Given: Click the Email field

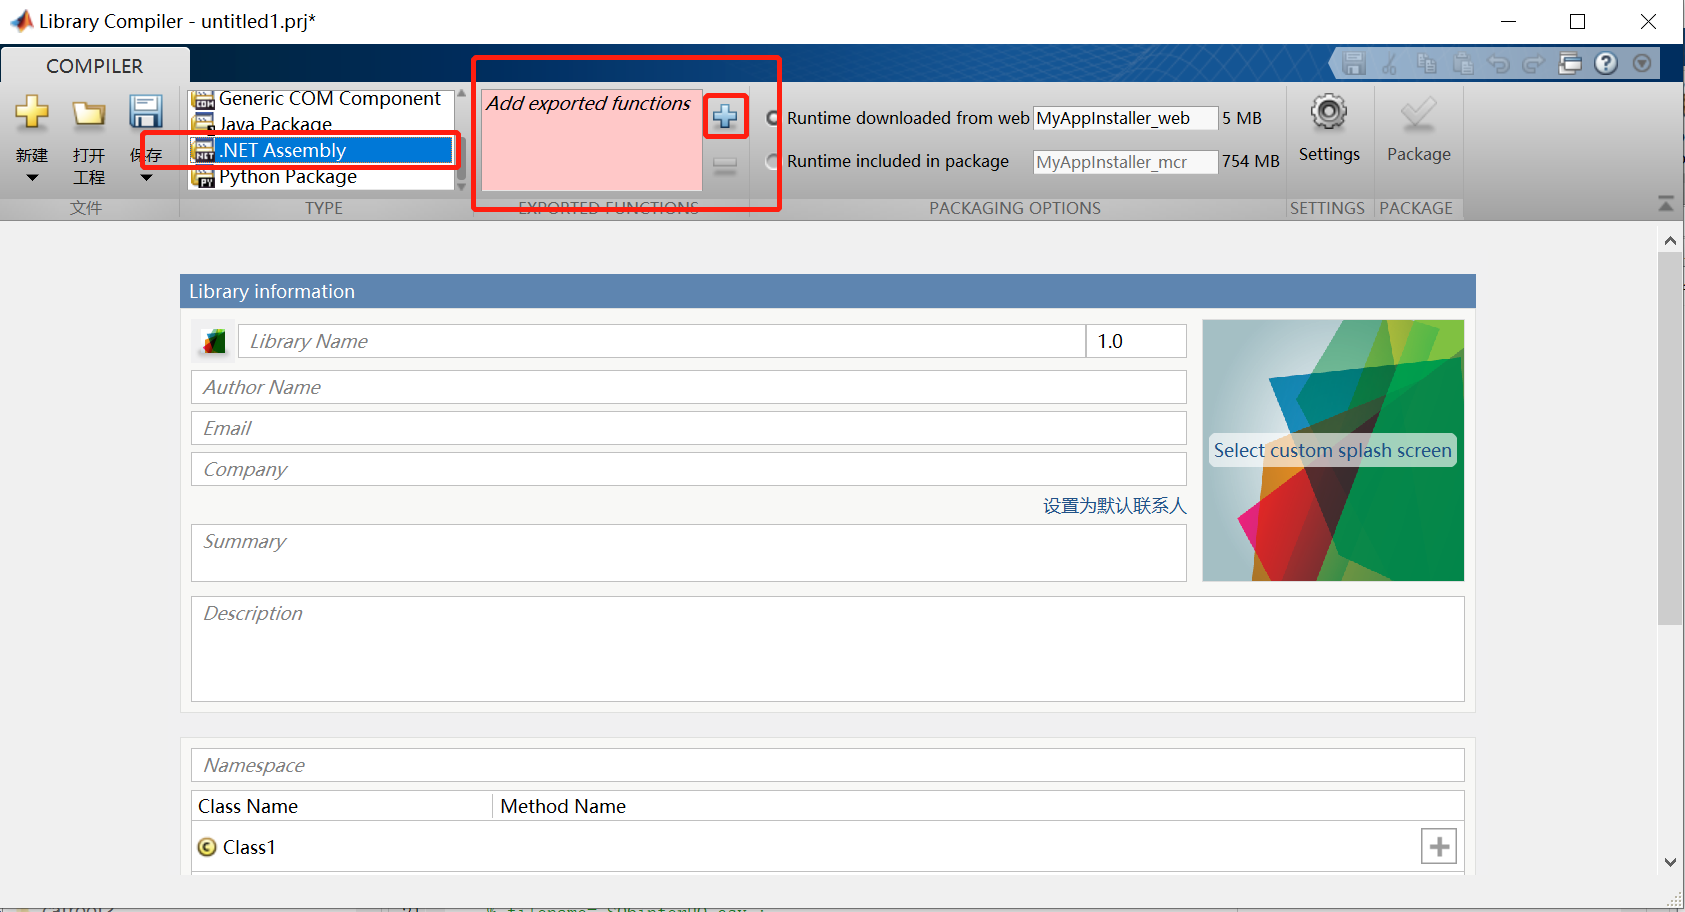Looking at the screenshot, I should click(x=689, y=428).
